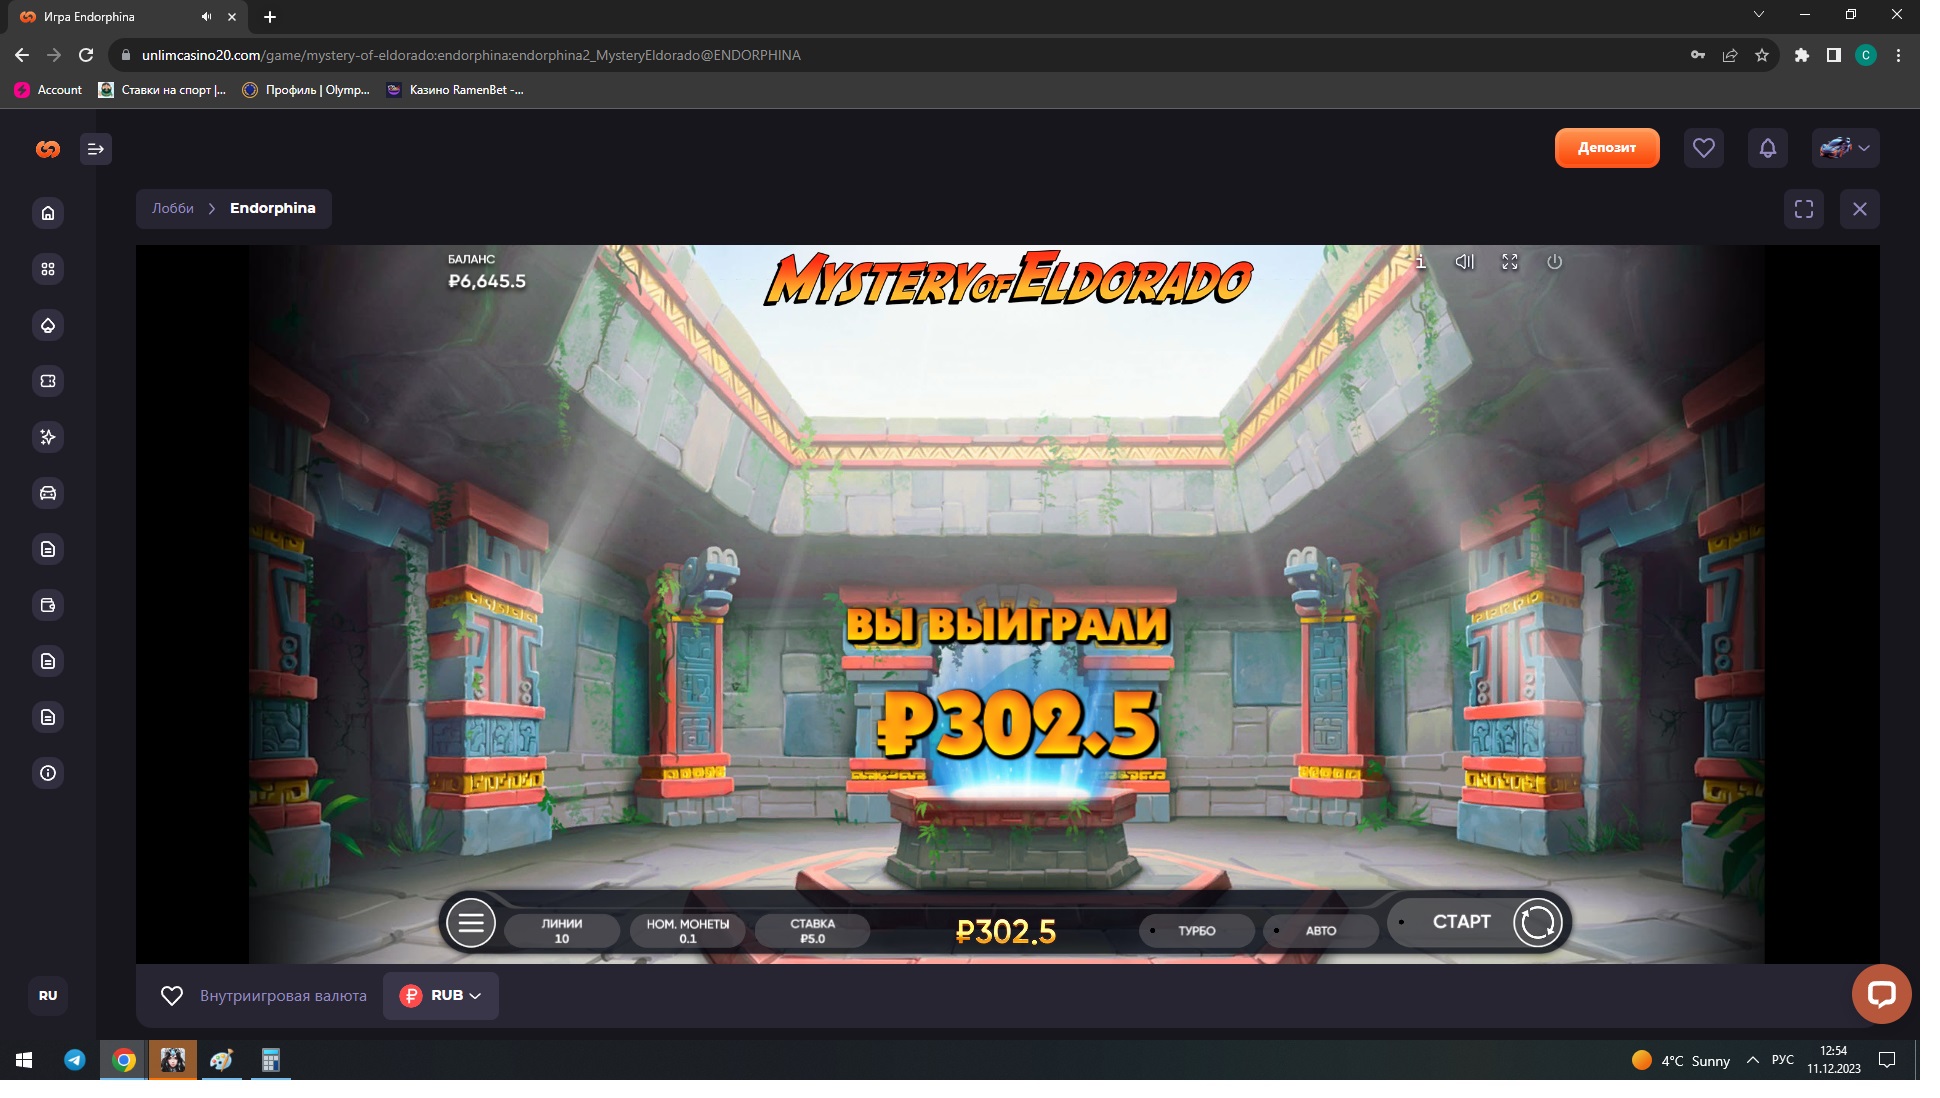This screenshot has width=1940, height=1098.
Task: Go to home icon in sidebar
Action: click(x=48, y=213)
